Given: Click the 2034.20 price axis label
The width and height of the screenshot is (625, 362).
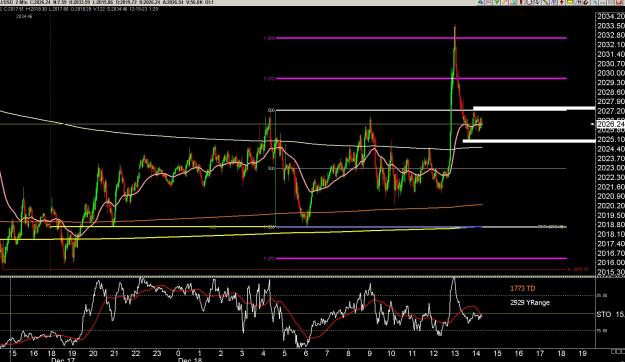Looking at the screenshot, I should [611, 16].
